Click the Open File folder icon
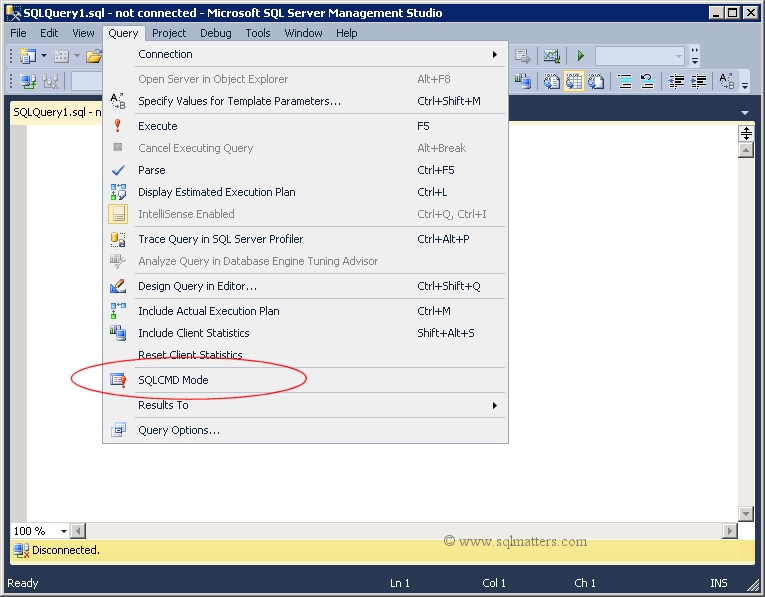 [x=94, y=56]
